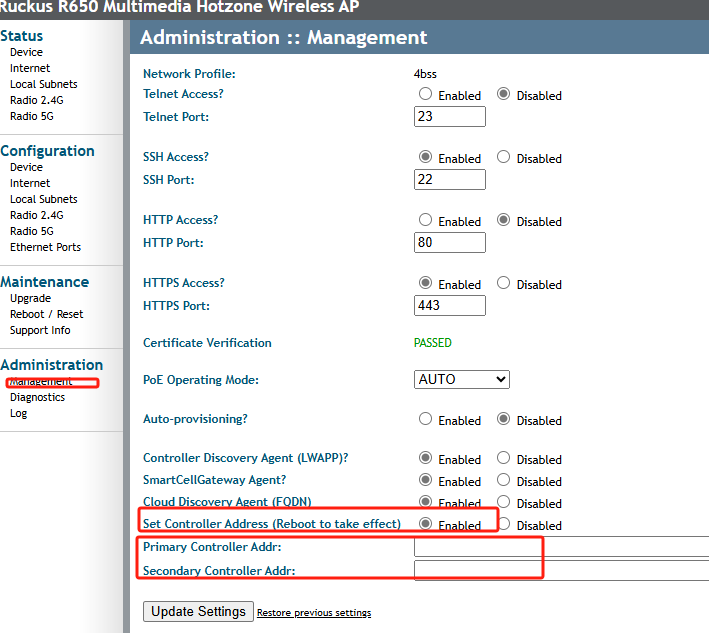Open Ethernet Ports configuration
This screenshot has width=709, height=633.
click(45, 247)
